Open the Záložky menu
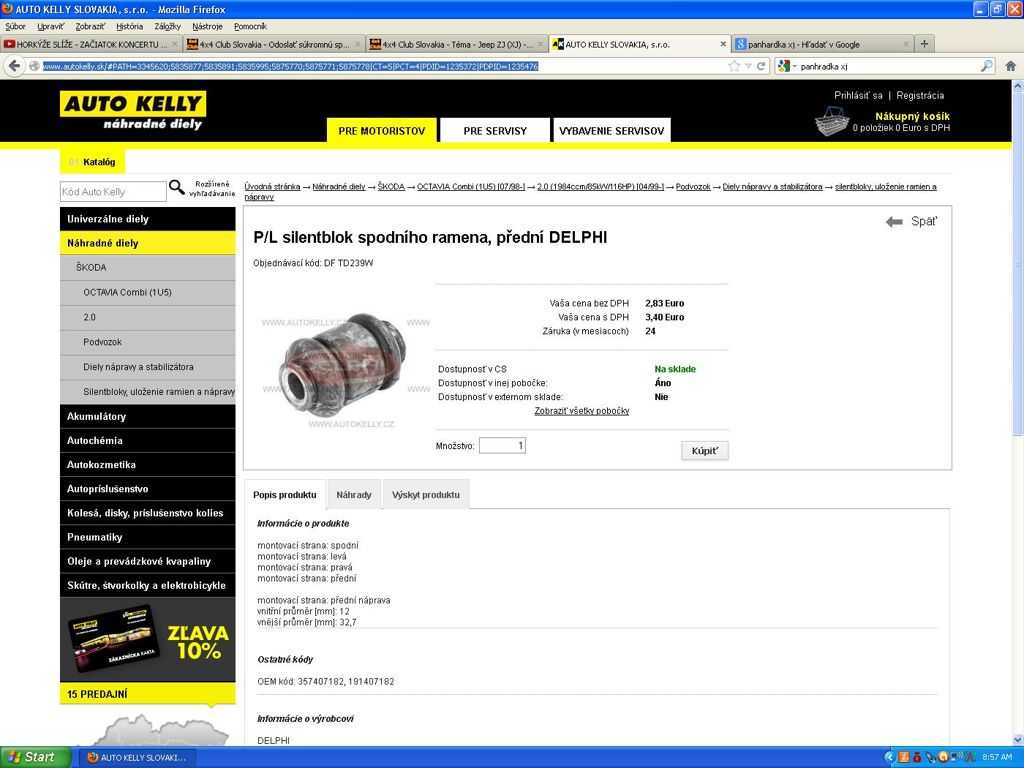Screen dimensions: 1024x768 pyautogui.click(x=168, y=27)
